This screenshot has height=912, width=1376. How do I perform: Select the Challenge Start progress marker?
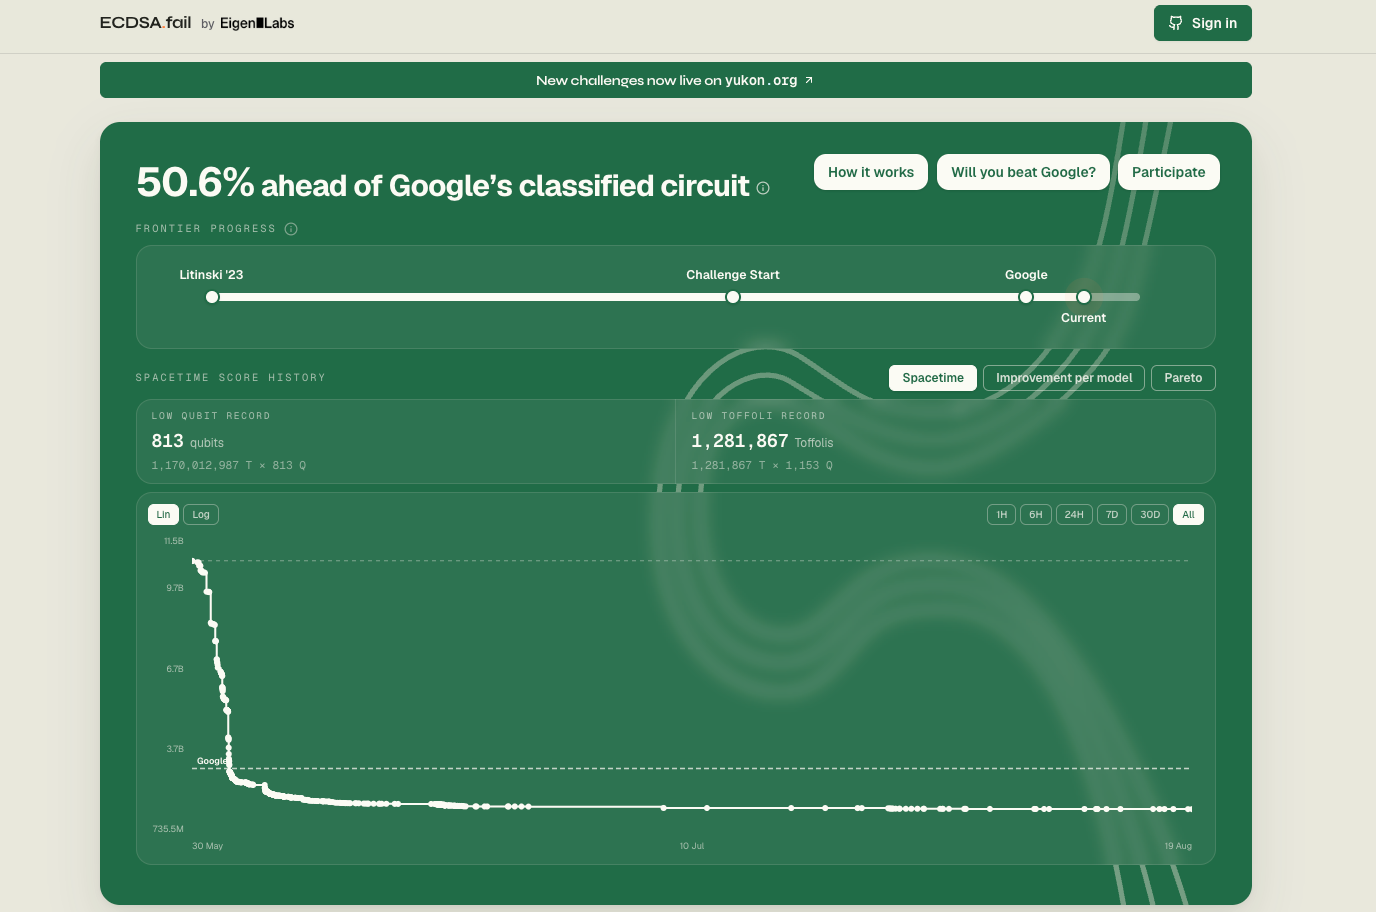click(733, 297)
